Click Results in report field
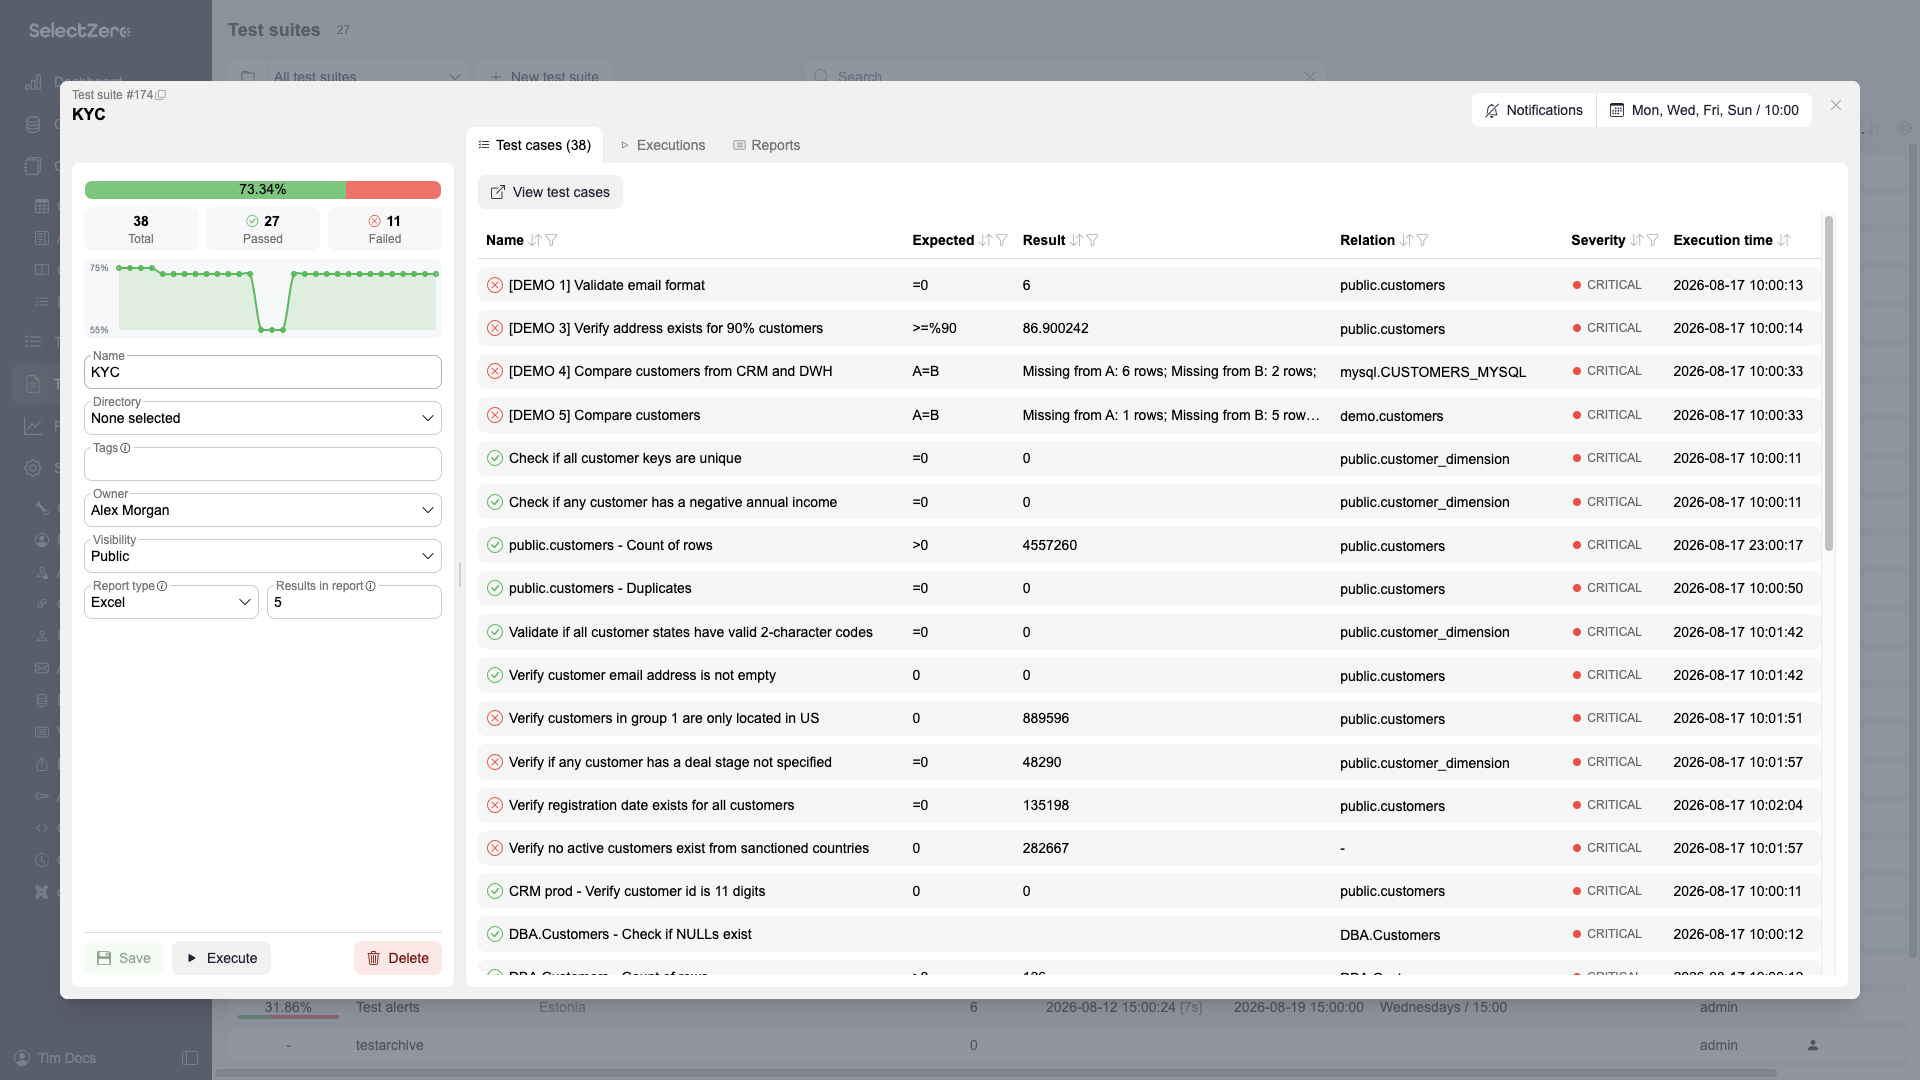The height and width of the screenshot is (1080, 1920). 354,602
